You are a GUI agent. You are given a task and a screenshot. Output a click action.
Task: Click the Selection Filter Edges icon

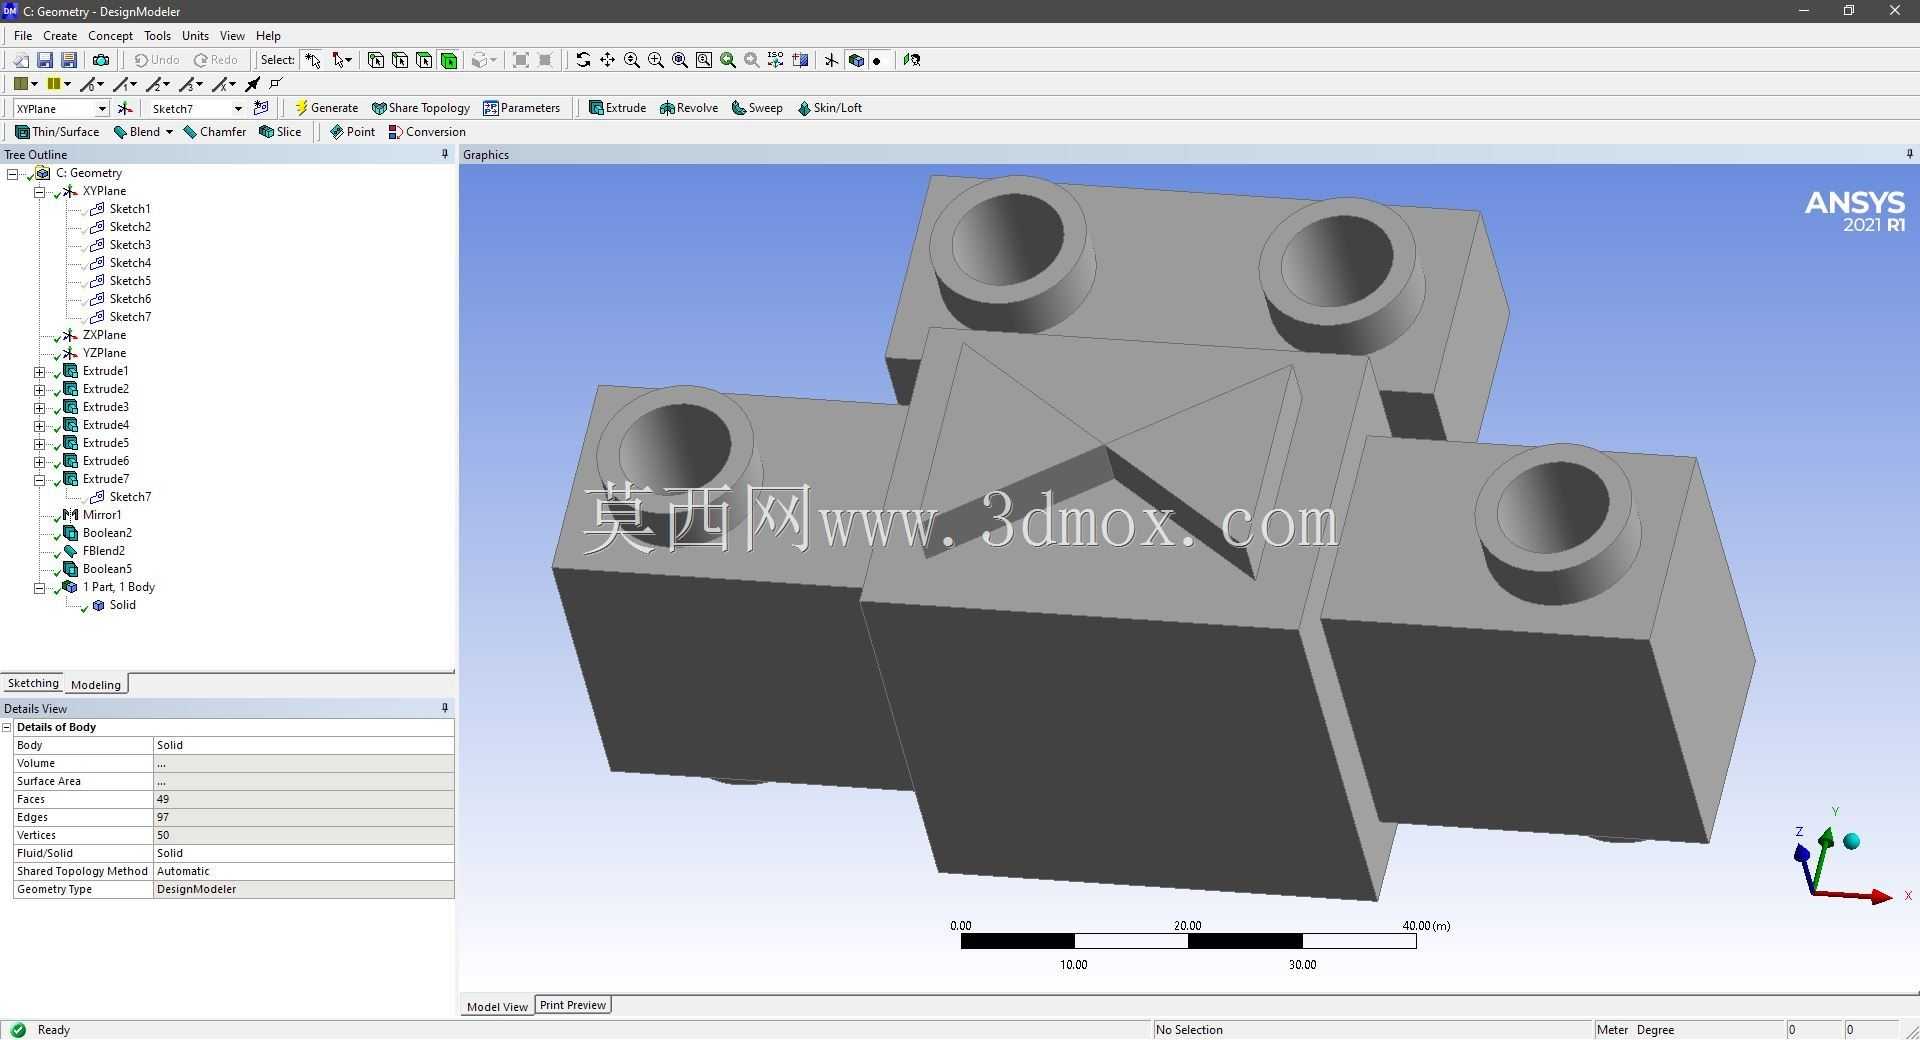click(400, 60)
